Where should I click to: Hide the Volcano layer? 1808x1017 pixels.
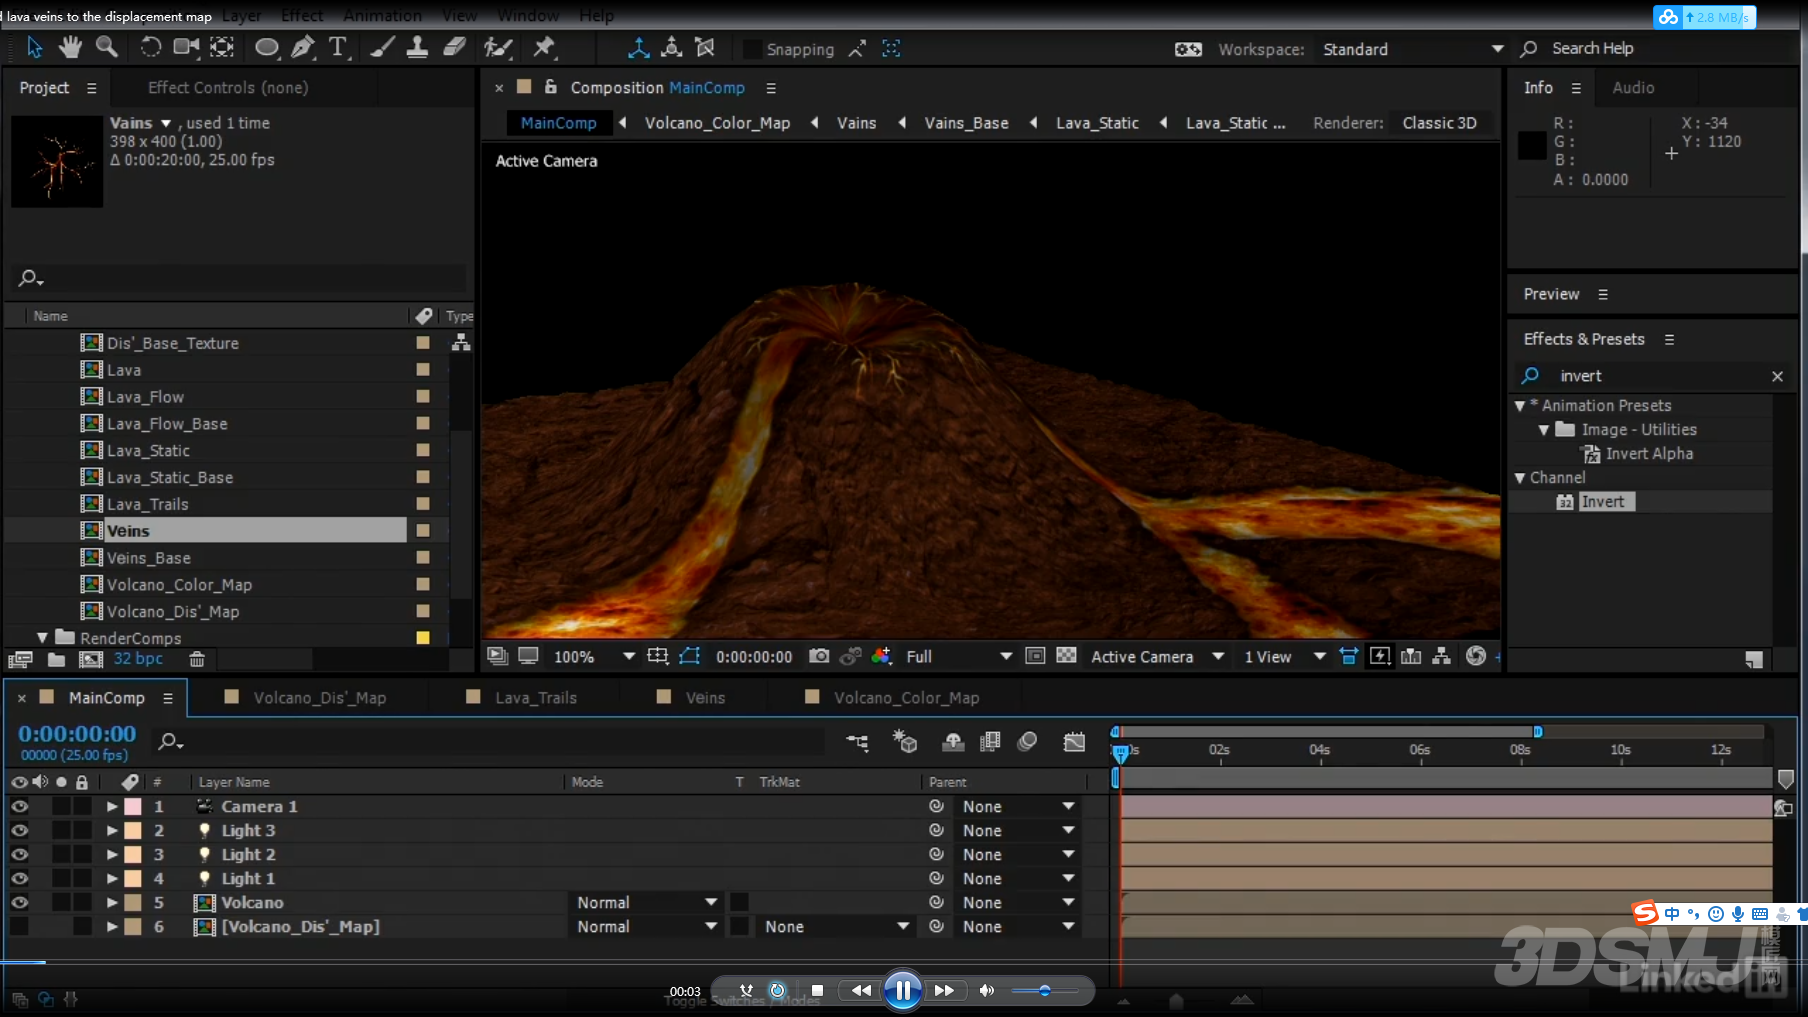click(19, 902)
